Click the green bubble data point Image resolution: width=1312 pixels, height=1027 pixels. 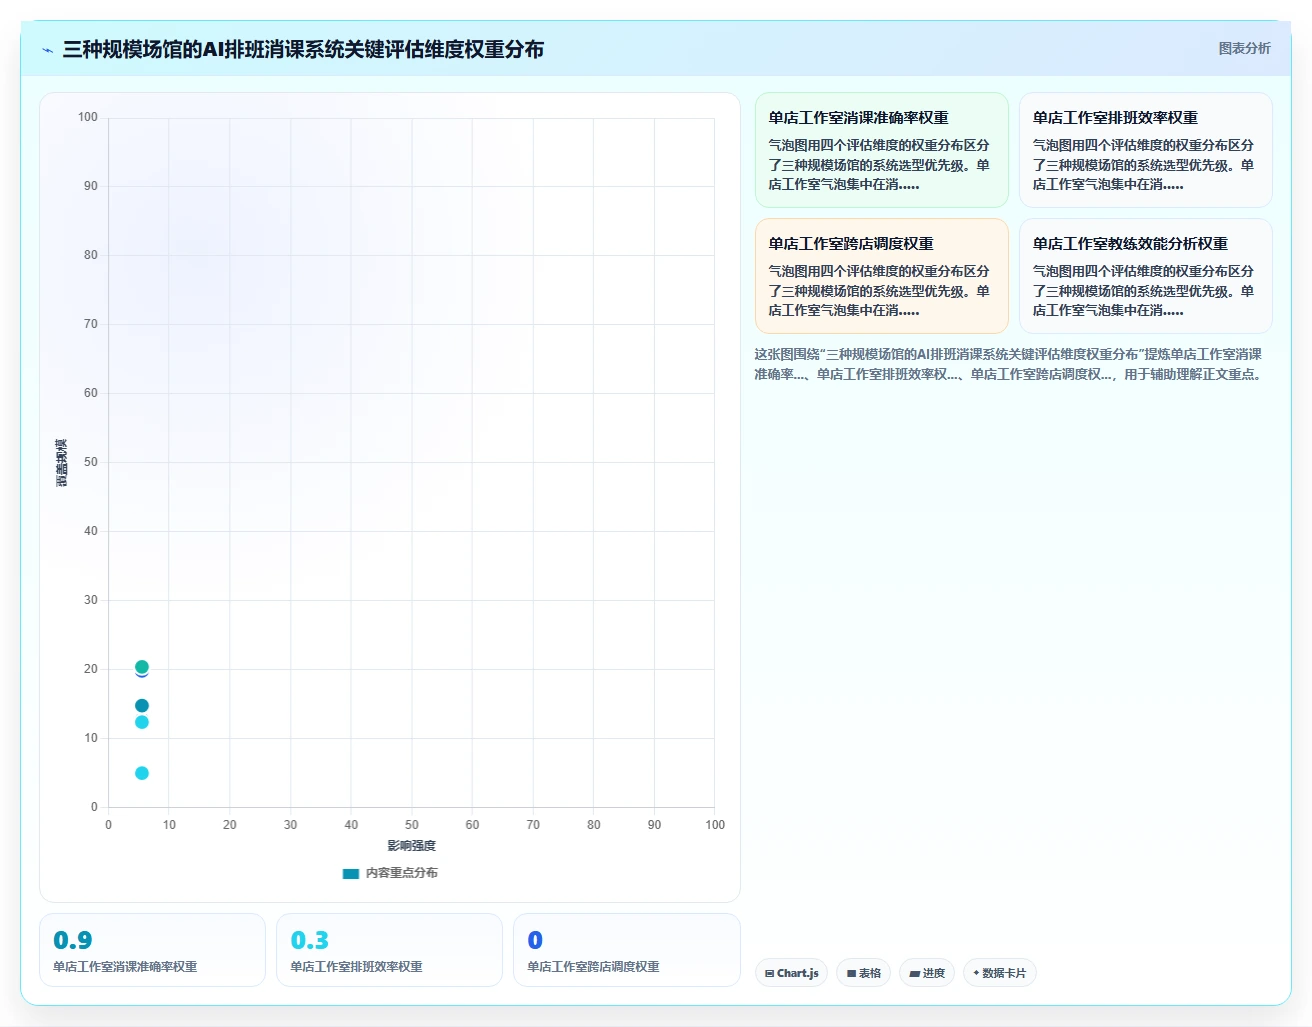click(x=142, y=667)
